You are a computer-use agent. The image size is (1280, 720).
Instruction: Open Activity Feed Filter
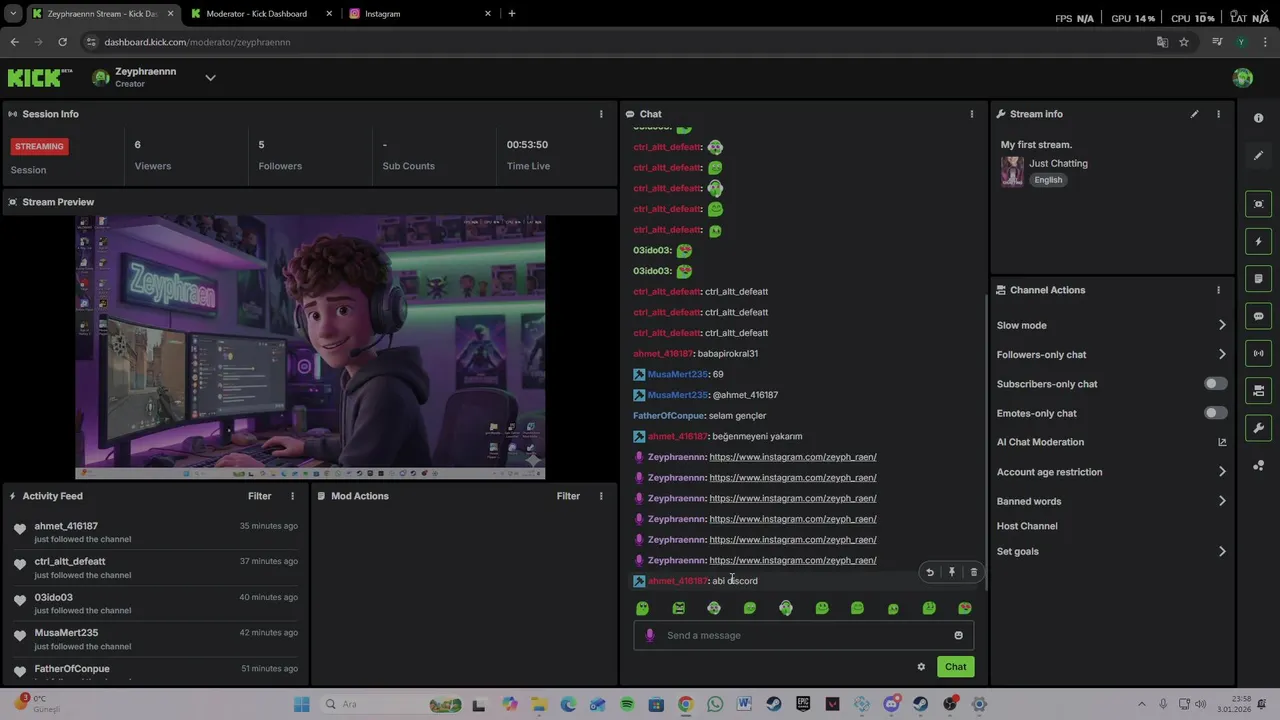(x=259, y=496)
